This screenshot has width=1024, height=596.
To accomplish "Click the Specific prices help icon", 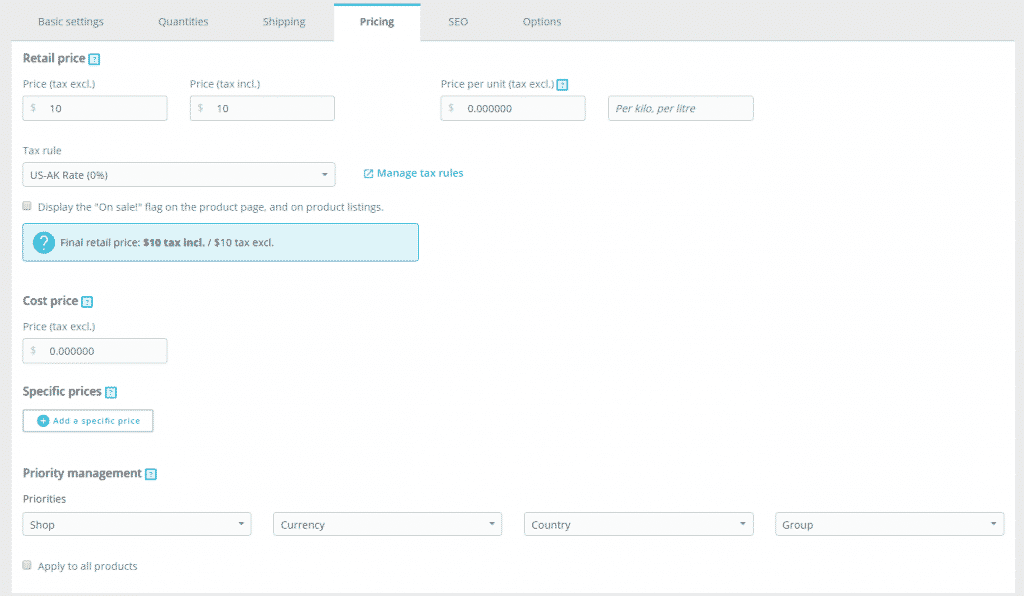I will (x=112, y=391).
